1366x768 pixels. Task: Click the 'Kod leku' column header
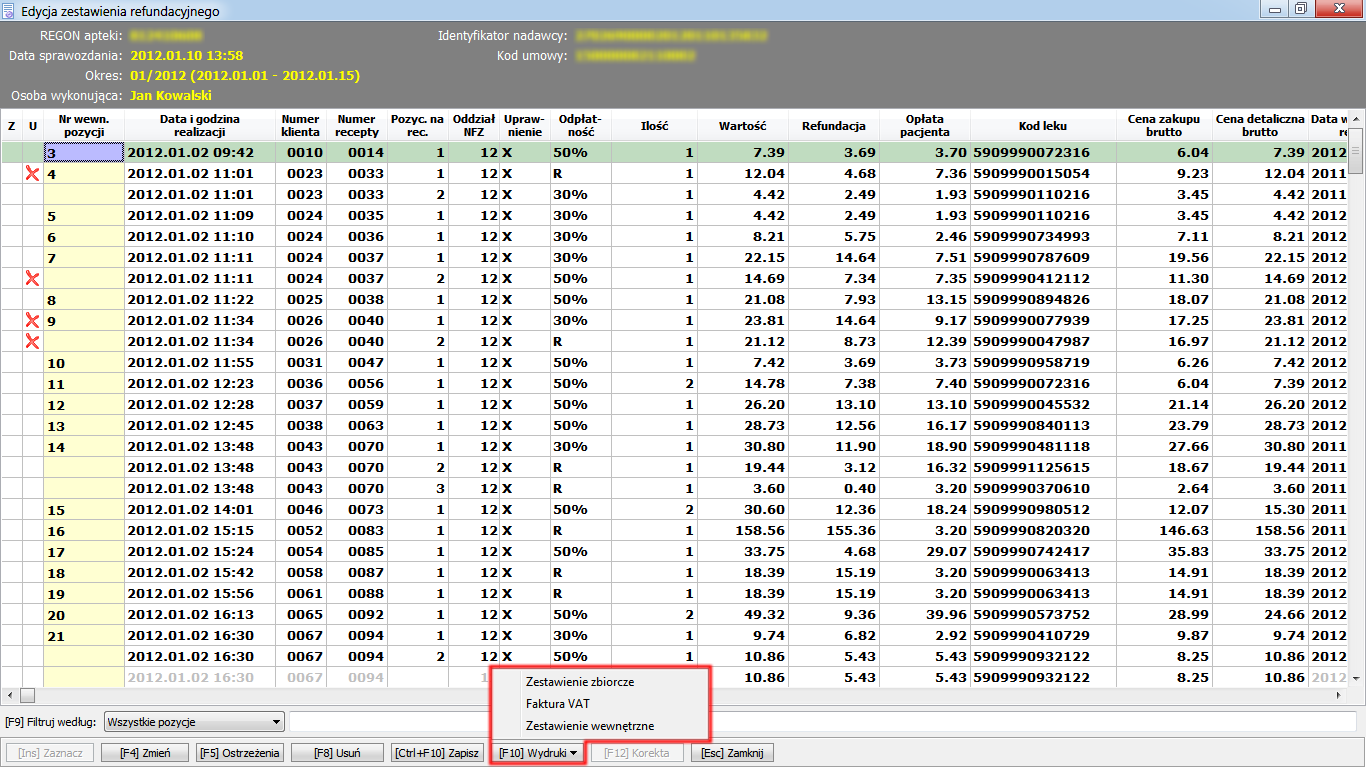coord(1043,126)
